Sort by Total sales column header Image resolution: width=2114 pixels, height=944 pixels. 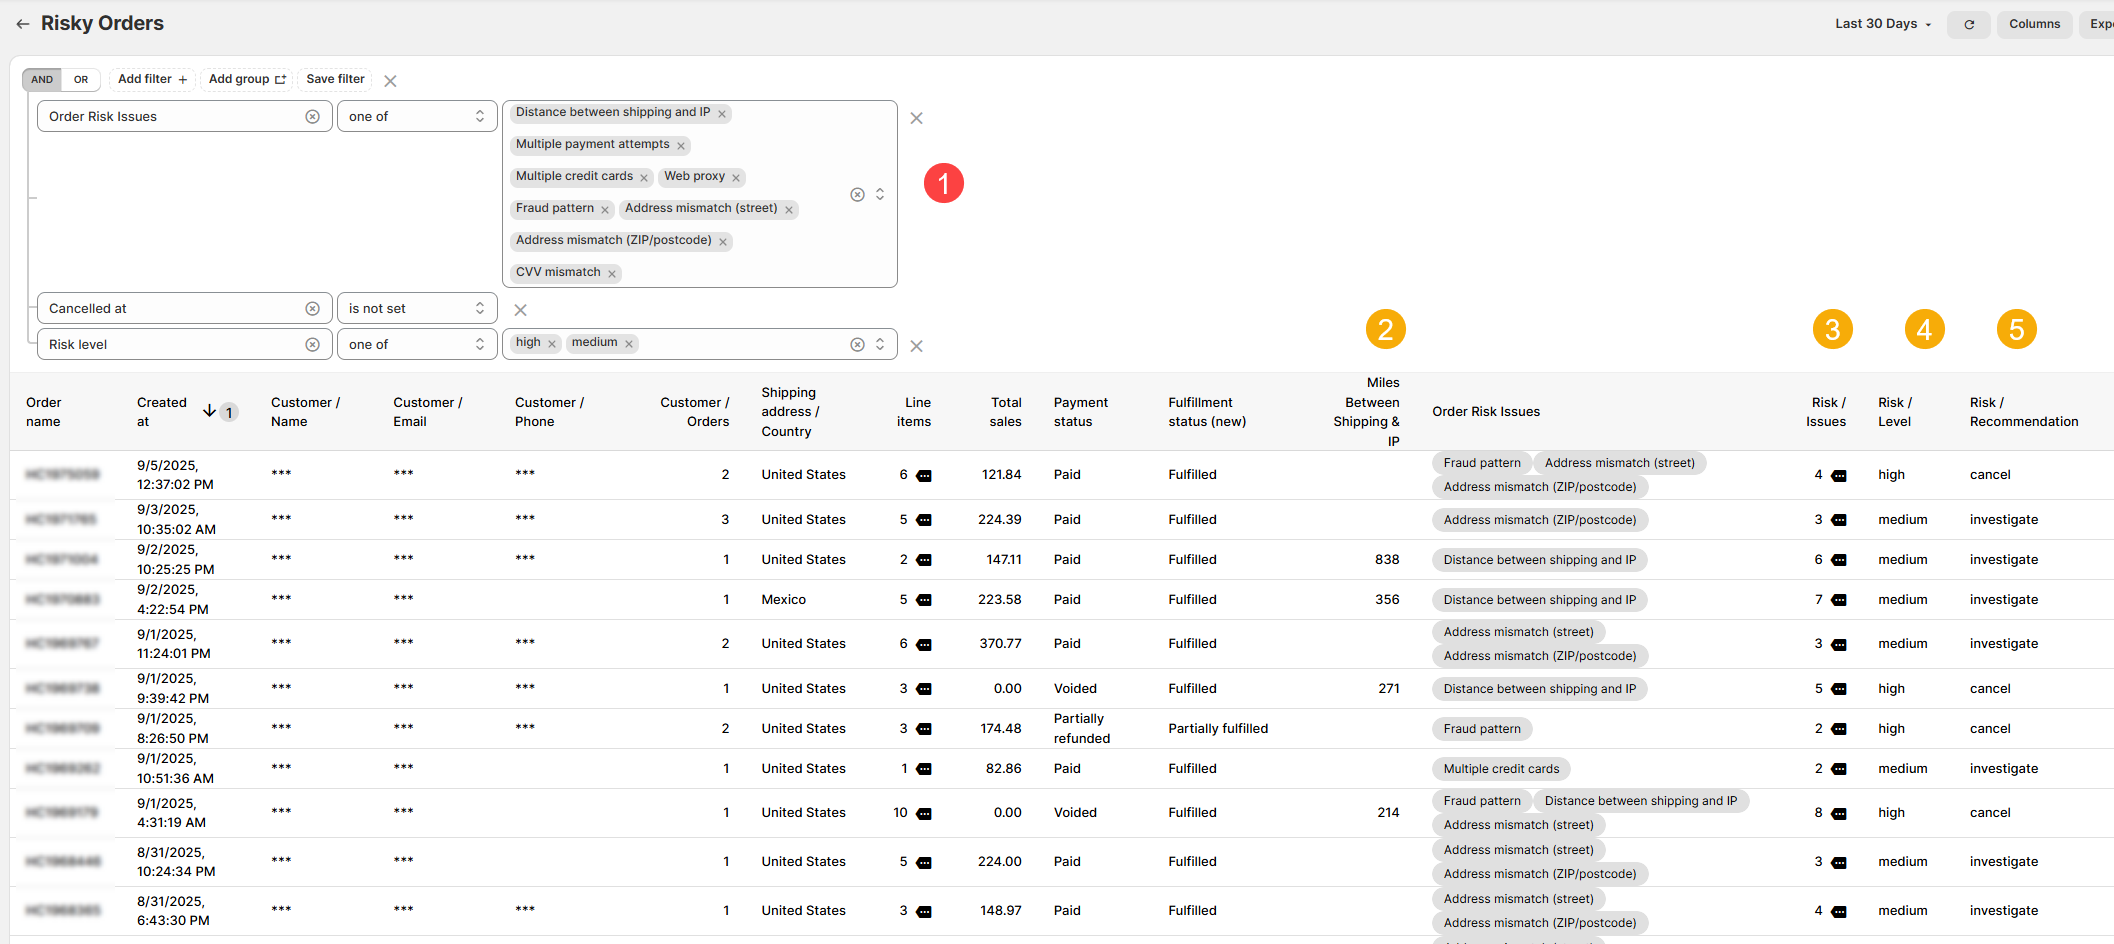tap(1005, 412)
